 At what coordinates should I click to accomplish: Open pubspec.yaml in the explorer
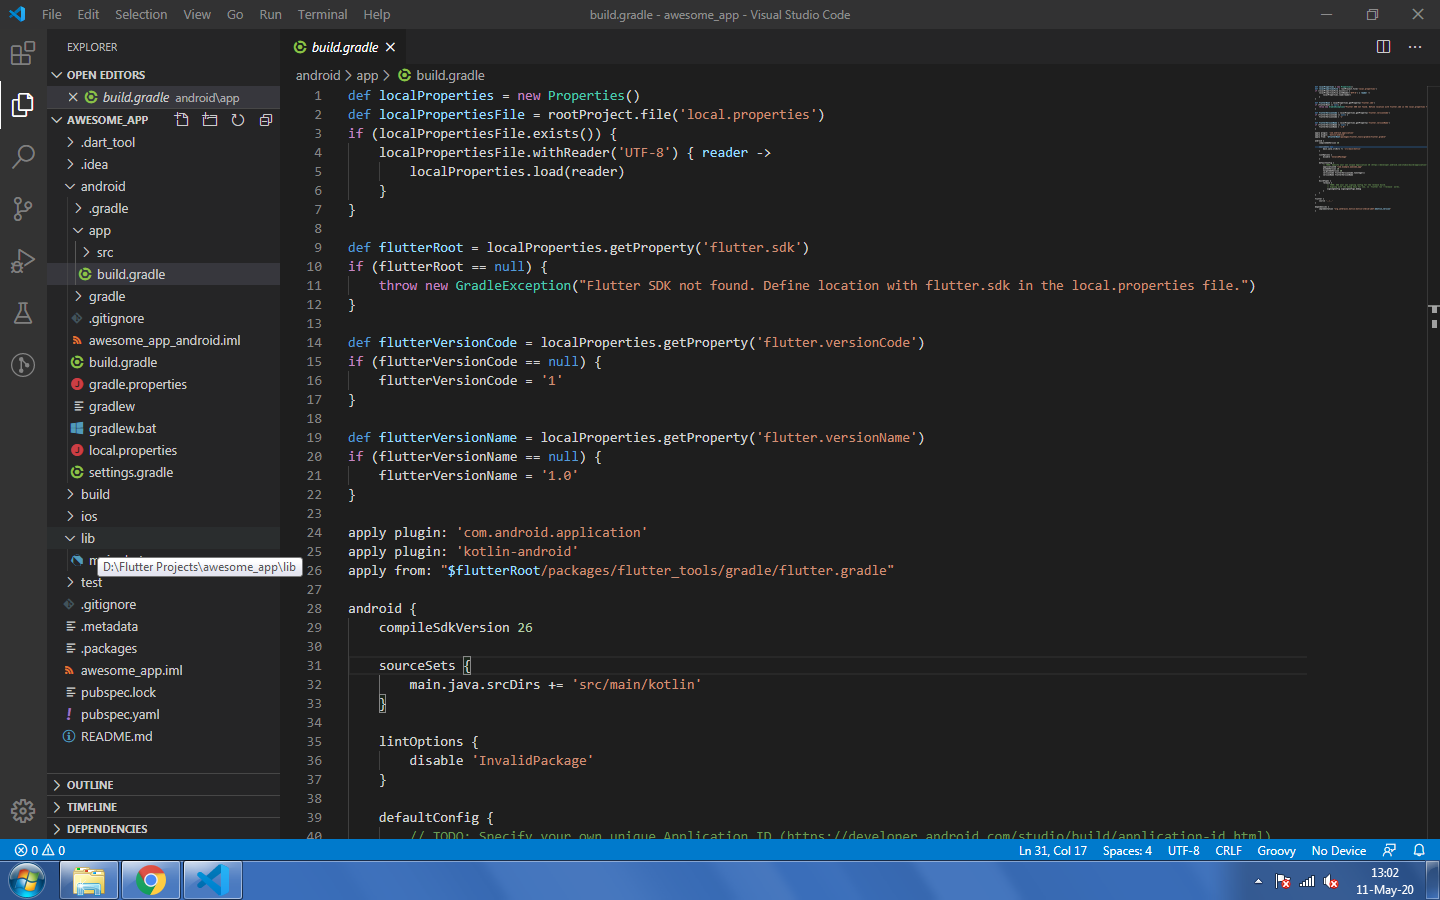[164, 714]
